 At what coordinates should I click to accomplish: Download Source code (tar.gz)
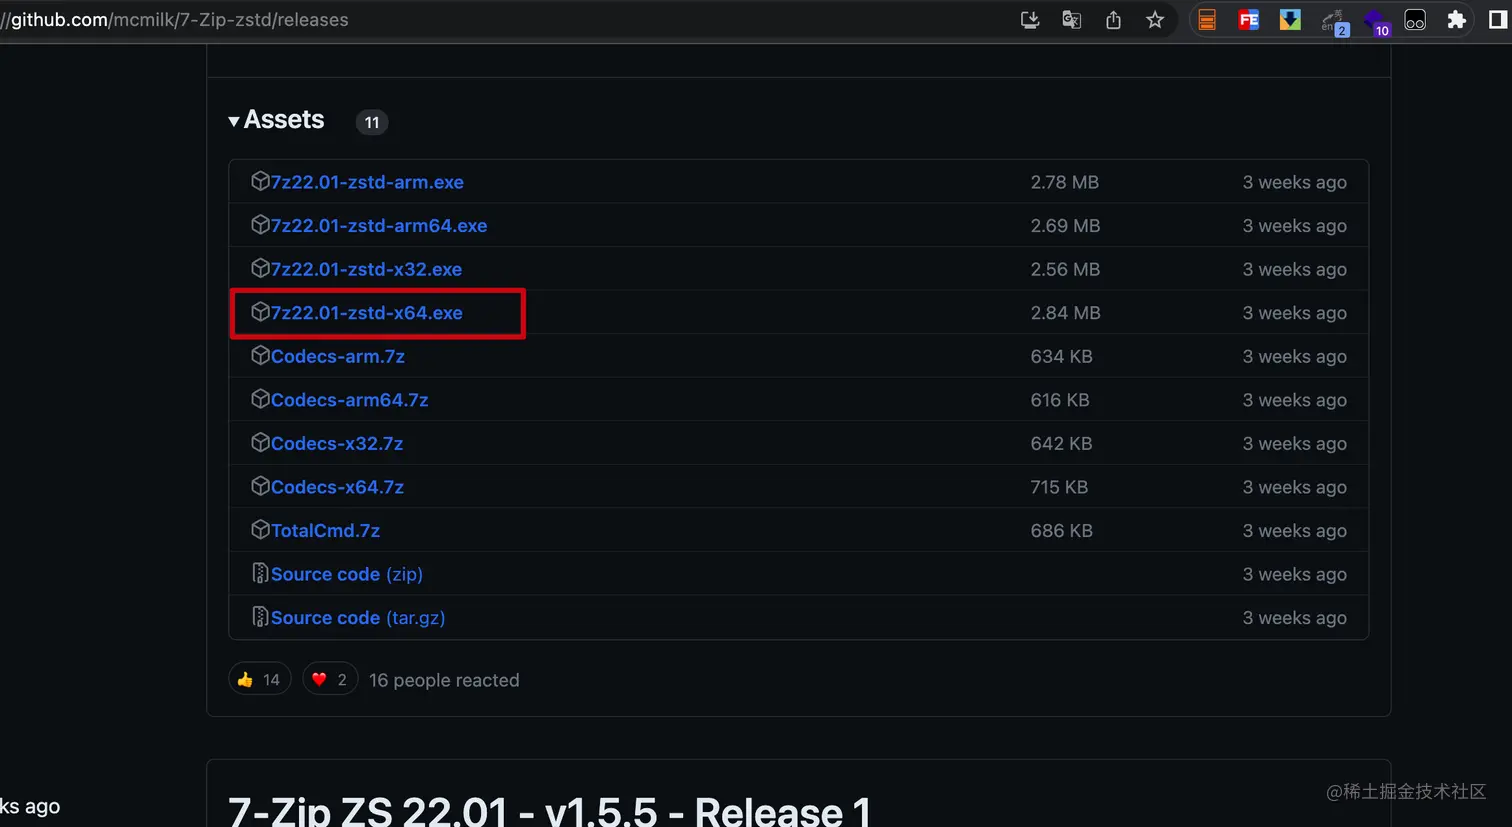(x=358, y=618)
